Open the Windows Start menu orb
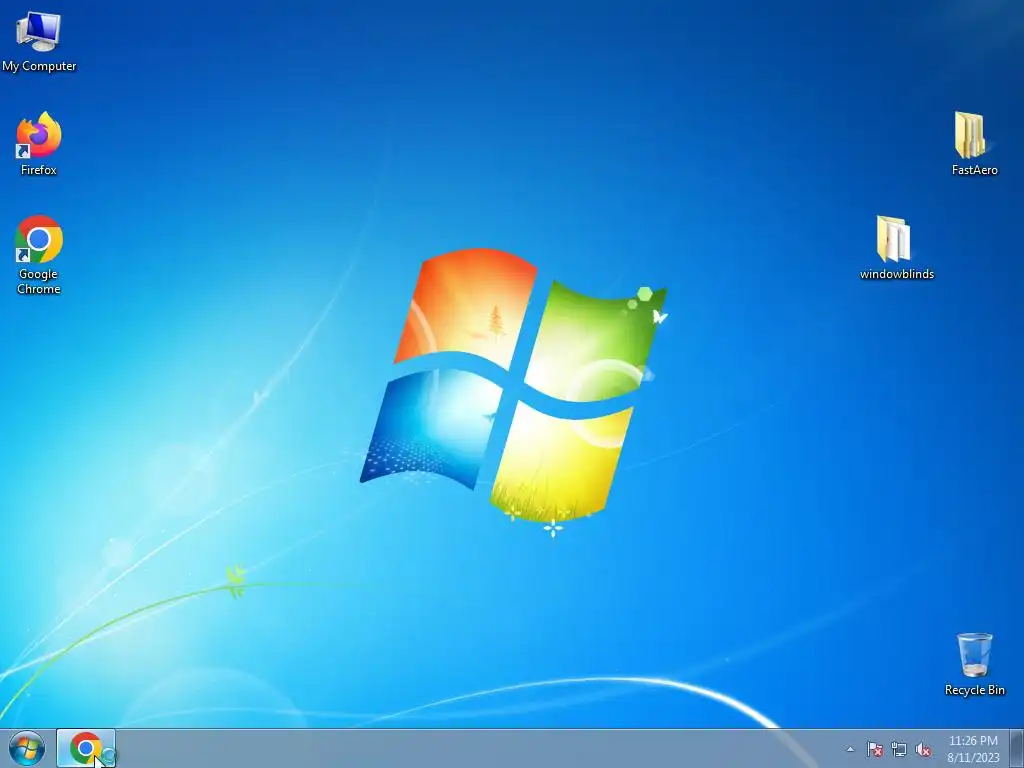 pos(27,748)
